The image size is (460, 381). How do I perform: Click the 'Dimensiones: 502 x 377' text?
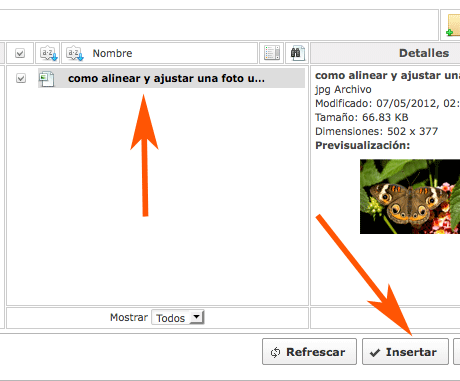coord(376,131)
